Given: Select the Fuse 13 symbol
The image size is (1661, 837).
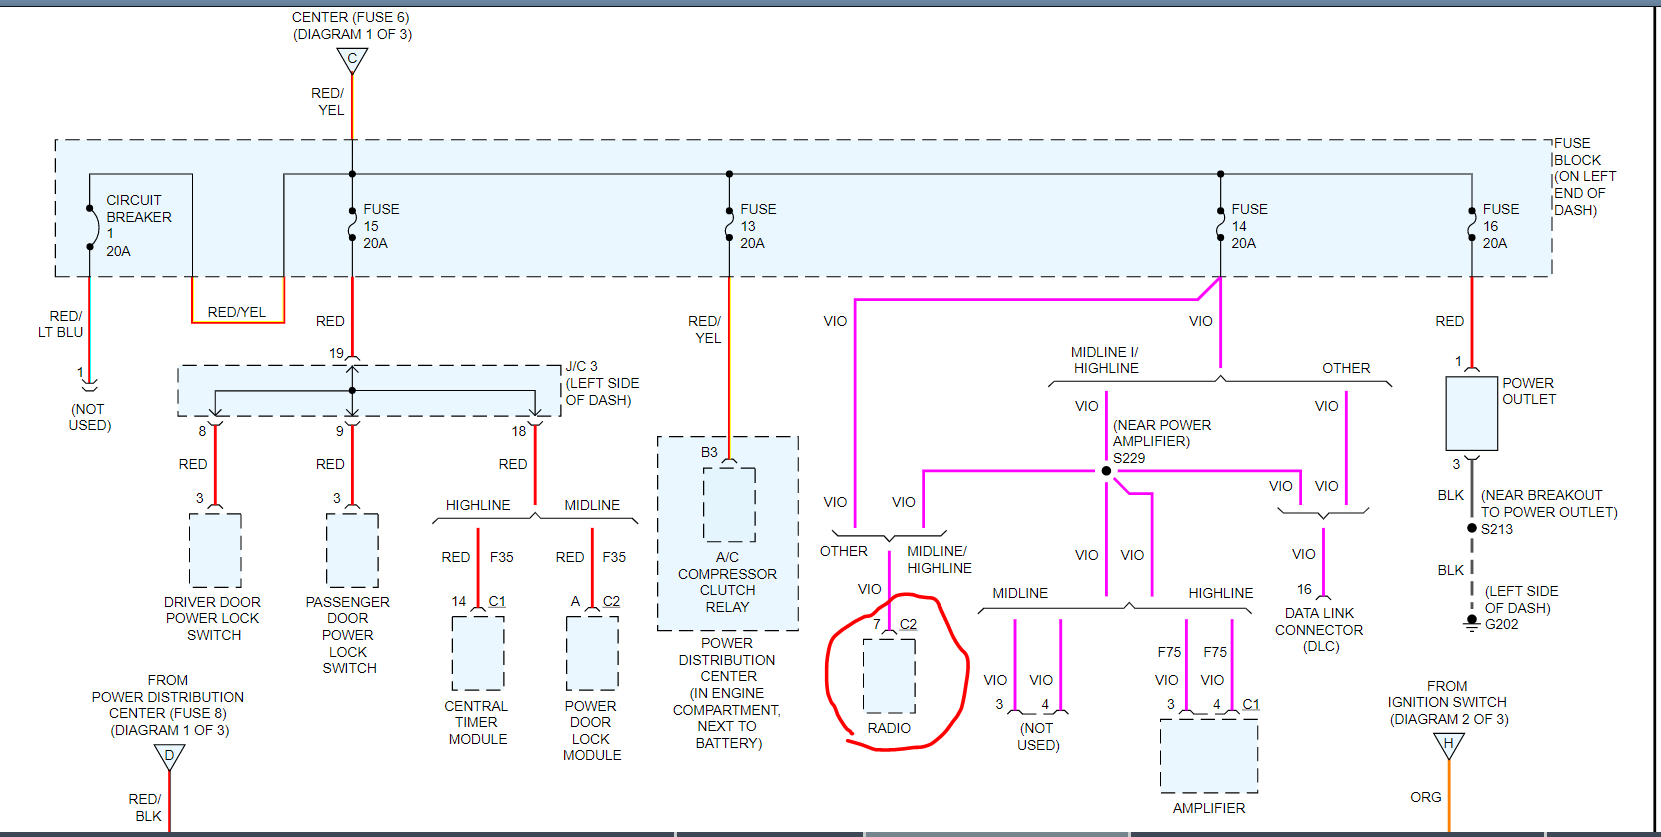Looking at the screenshot, I should (x=729, y=225).
